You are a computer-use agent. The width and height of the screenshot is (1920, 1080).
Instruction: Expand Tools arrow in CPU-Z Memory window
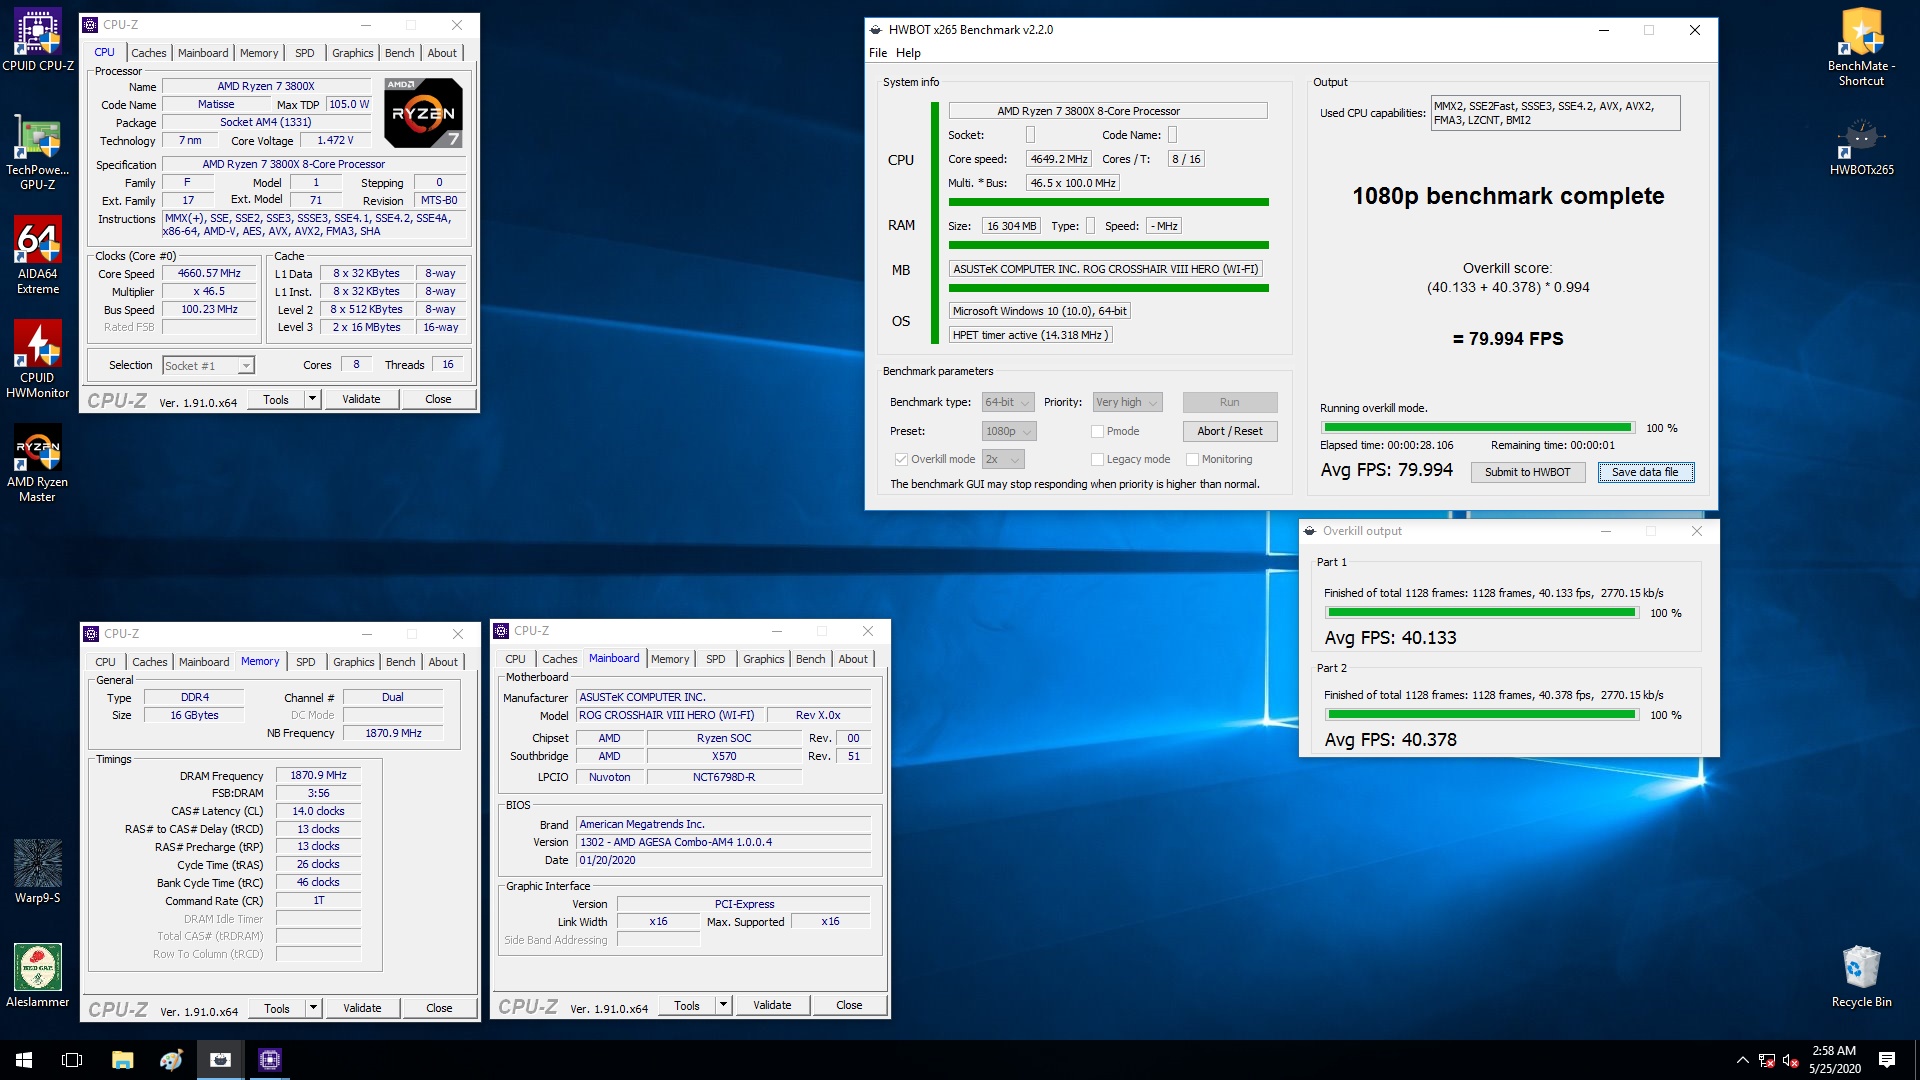coord(313,1008)
